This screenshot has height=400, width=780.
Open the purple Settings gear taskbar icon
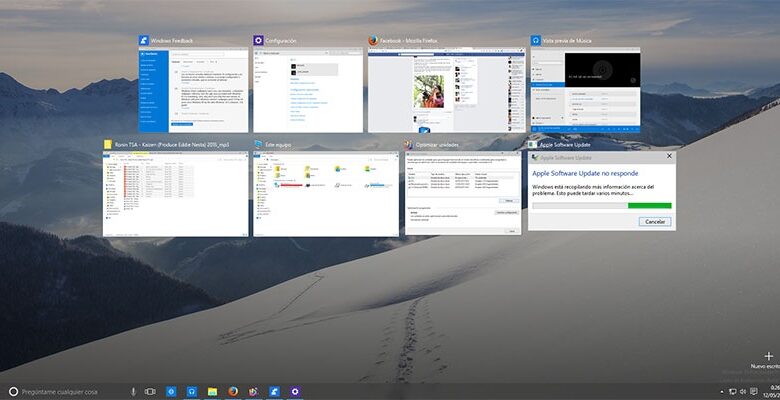(295, 392)
